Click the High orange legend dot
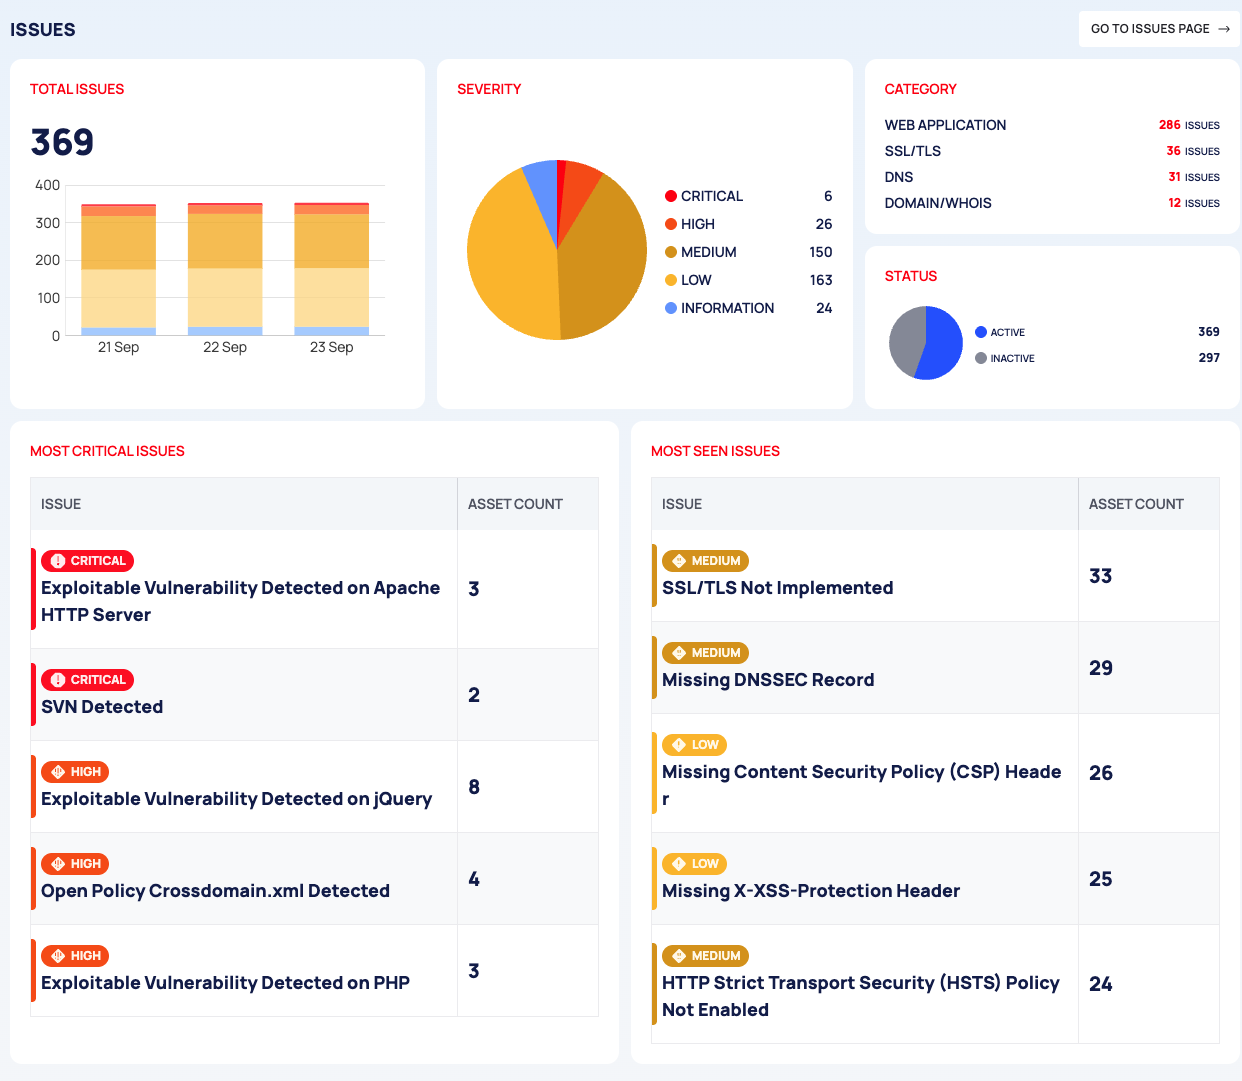The width and height of the screenshot is (1242, 1081). pyautogui.click(x=671, y=224)
